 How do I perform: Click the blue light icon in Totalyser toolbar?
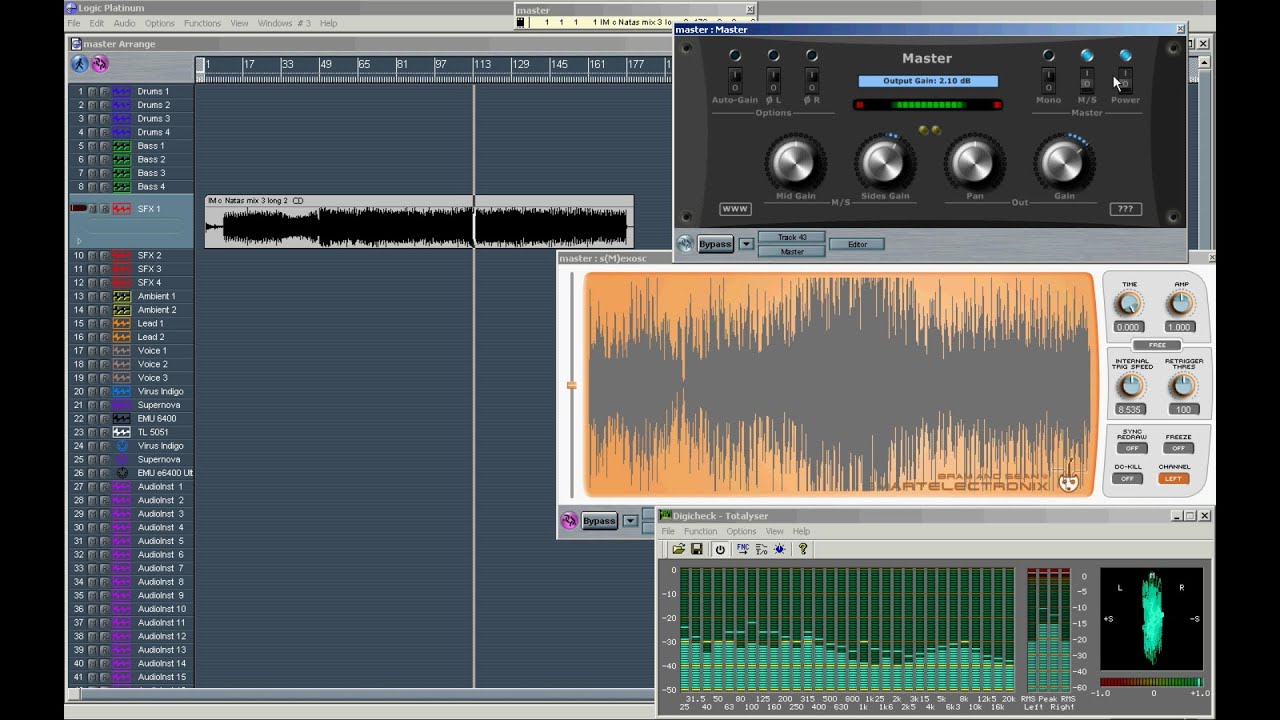pos(779,549)
